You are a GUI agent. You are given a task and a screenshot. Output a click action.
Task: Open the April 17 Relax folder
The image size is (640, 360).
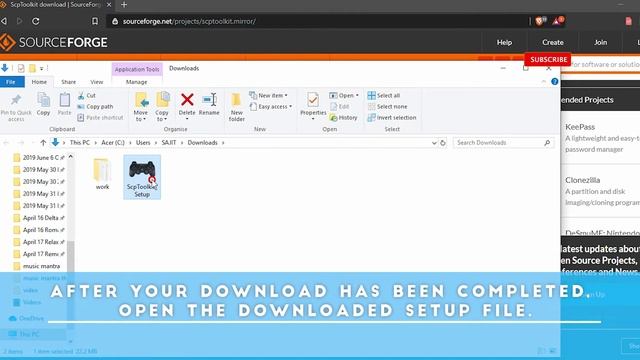click(x=39, y=242)
